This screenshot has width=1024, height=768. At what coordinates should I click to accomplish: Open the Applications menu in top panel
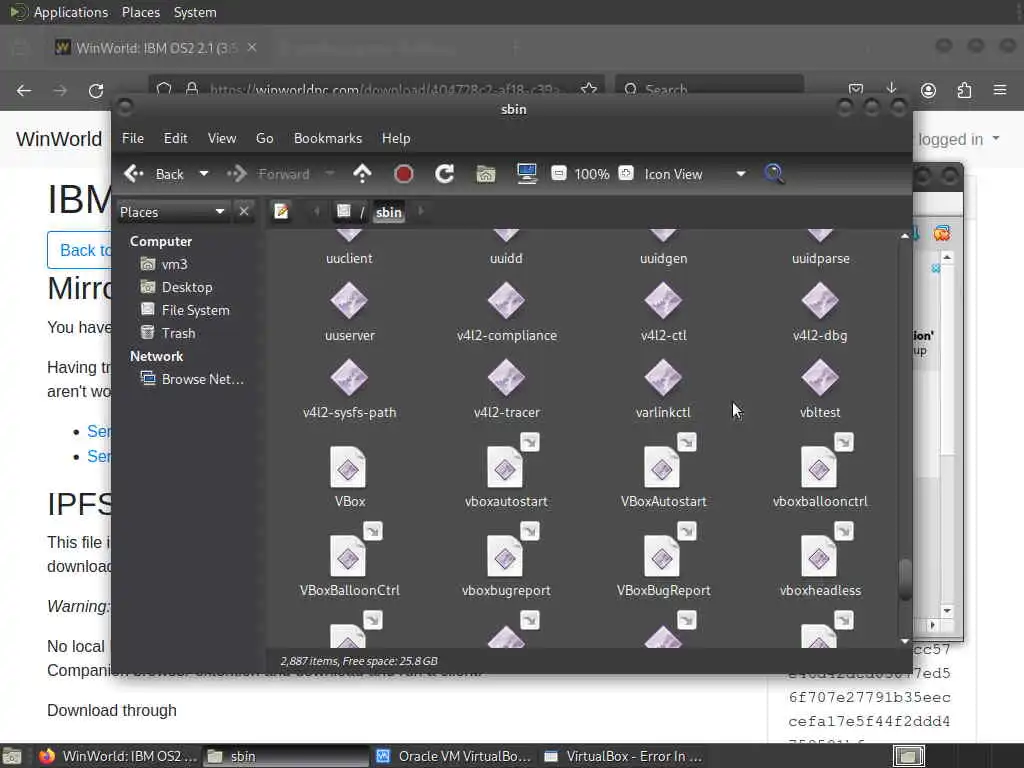coord(71,12)
